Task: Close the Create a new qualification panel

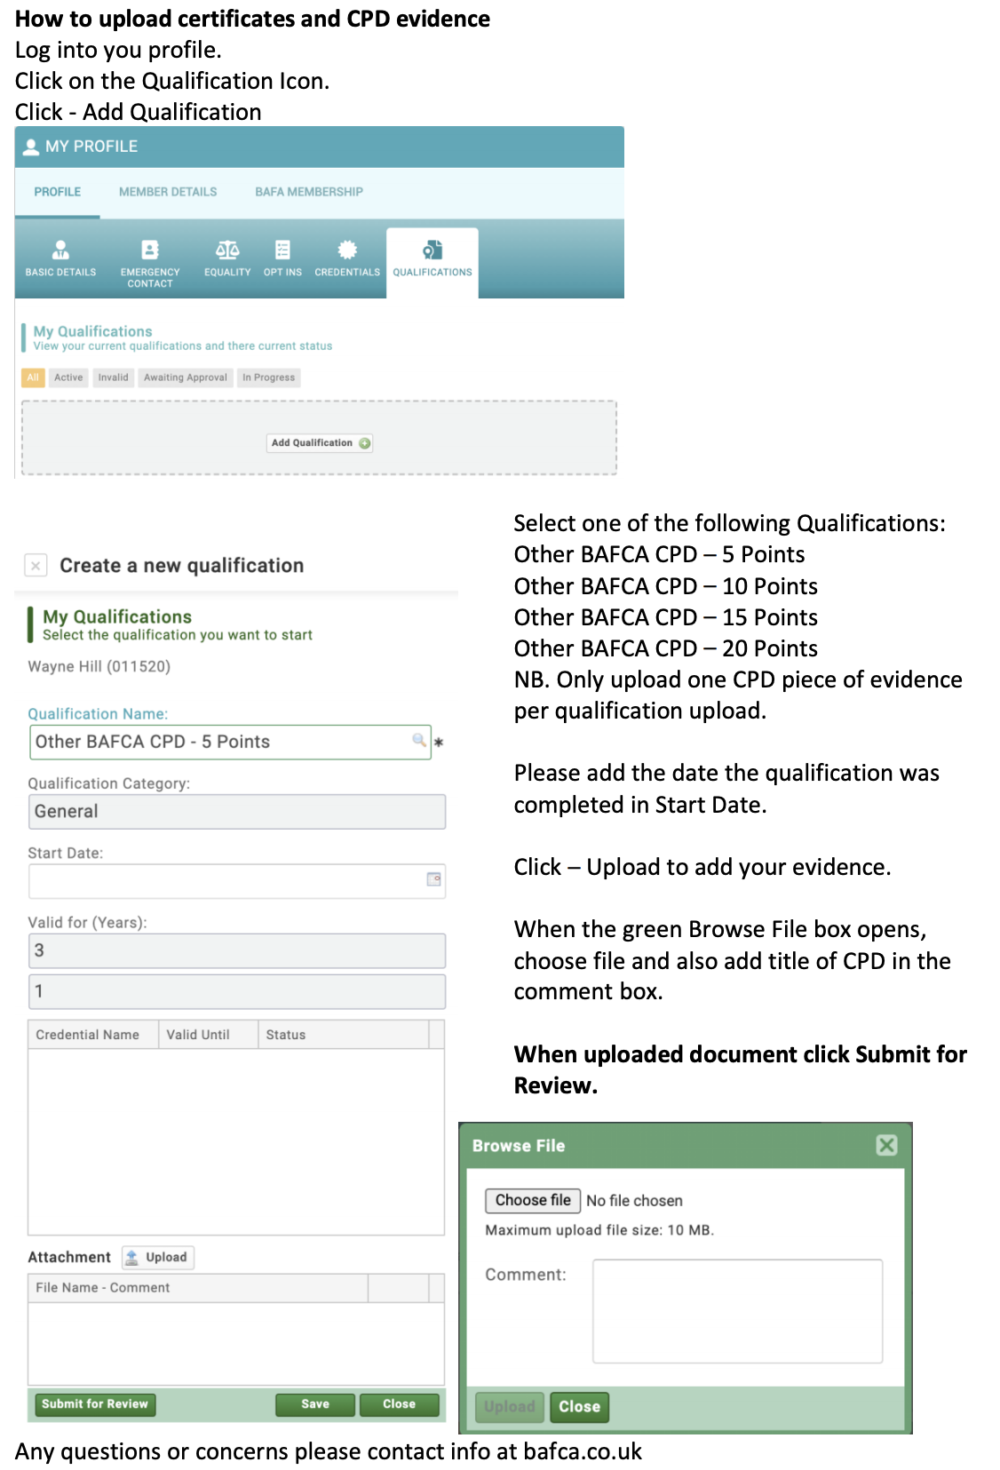Action: [x=36, y=566]
